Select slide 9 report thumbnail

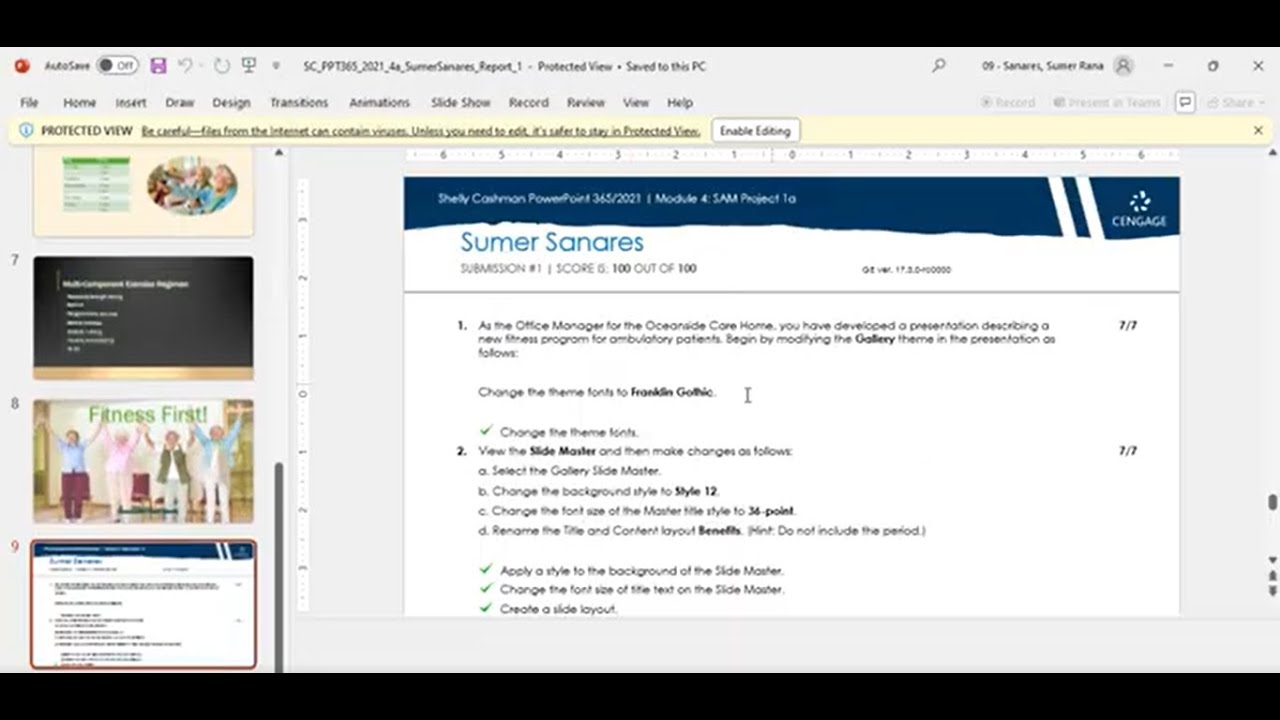click(x=143, y=605)
